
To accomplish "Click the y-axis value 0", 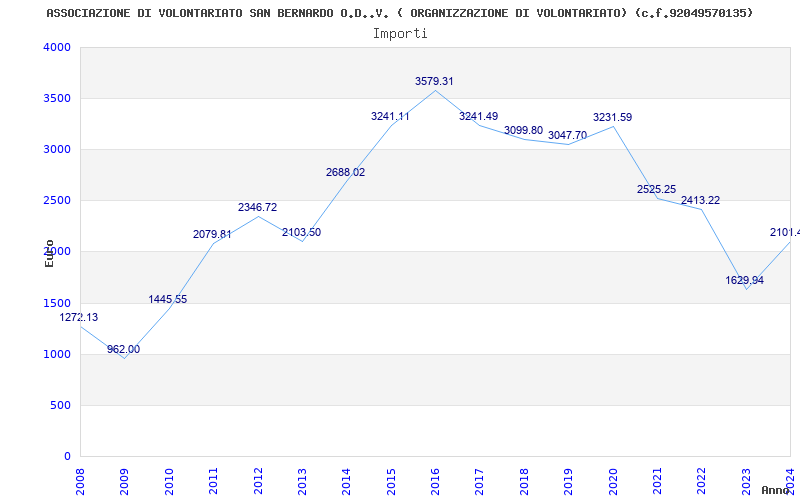I will point(67,457).
